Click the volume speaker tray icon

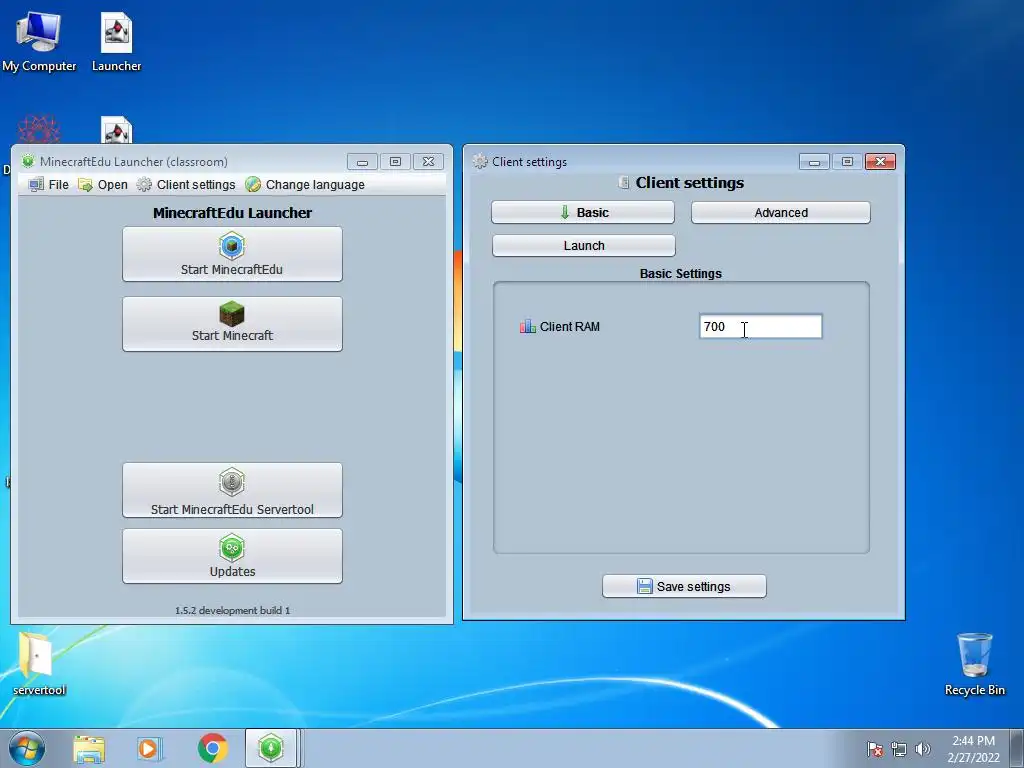[x=922, y=749]
